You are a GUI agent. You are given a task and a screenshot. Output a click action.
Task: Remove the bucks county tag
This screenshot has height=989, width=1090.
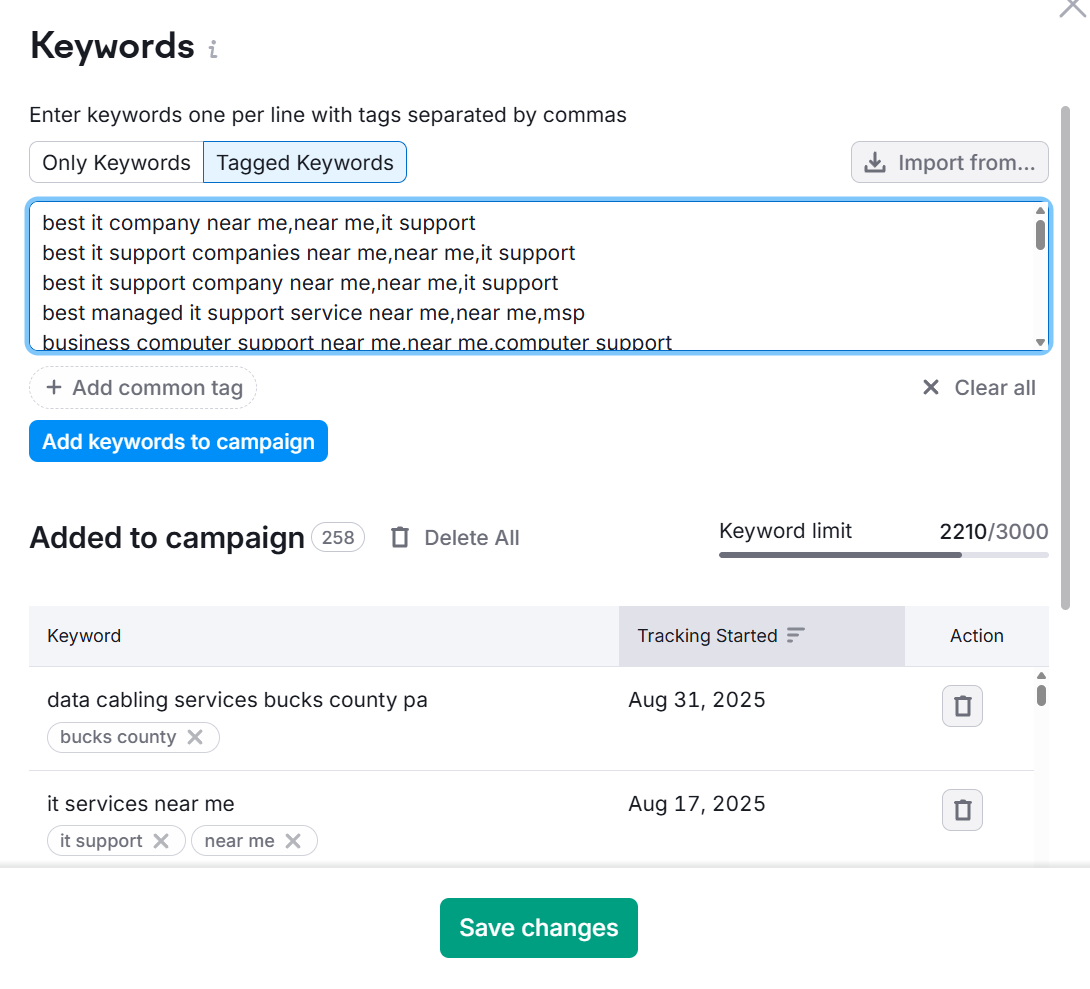tap(195, 737)
